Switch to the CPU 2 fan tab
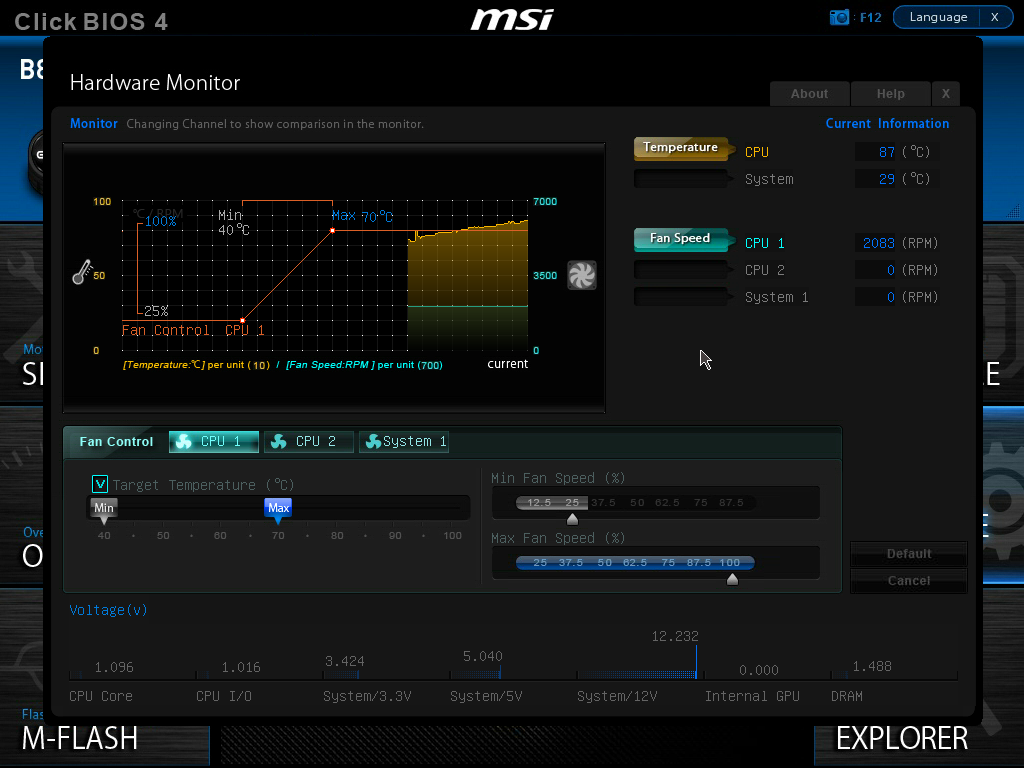The width and height of the screenshot is (1024, 768). tap(308, 442)
